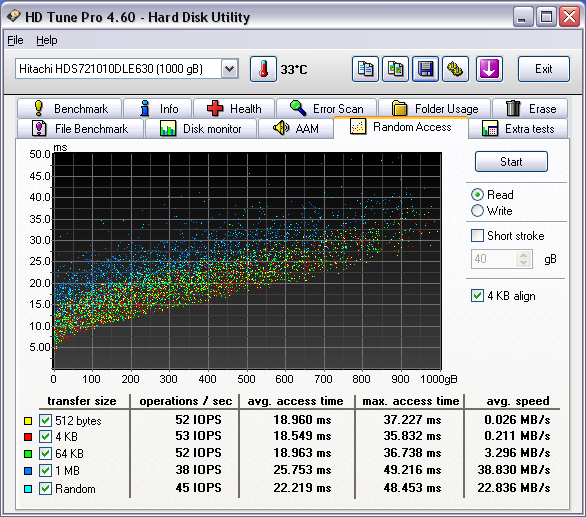The image size is (586, 517).
Task: Click the short stroke 40 gB field
Action: 494,259
